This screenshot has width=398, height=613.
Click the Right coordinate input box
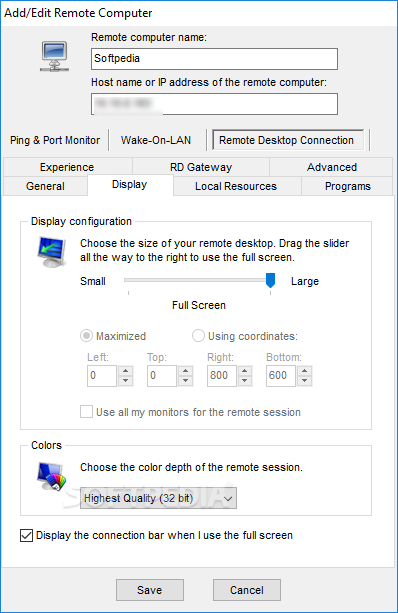click(x=221, y=376)
